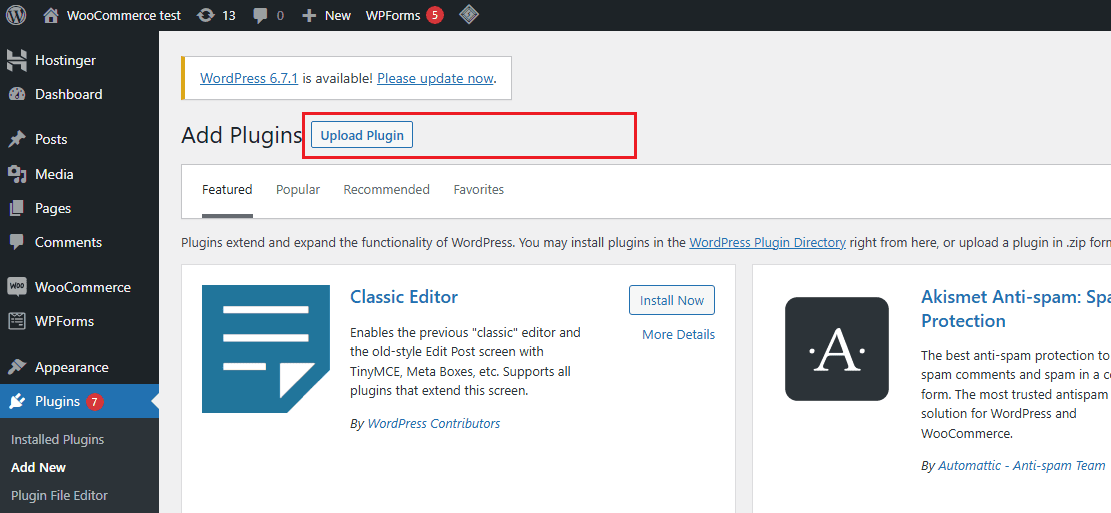Install the Classic Editor plugin now
The height and width of the screenshot is (513, 1111).
671,300
